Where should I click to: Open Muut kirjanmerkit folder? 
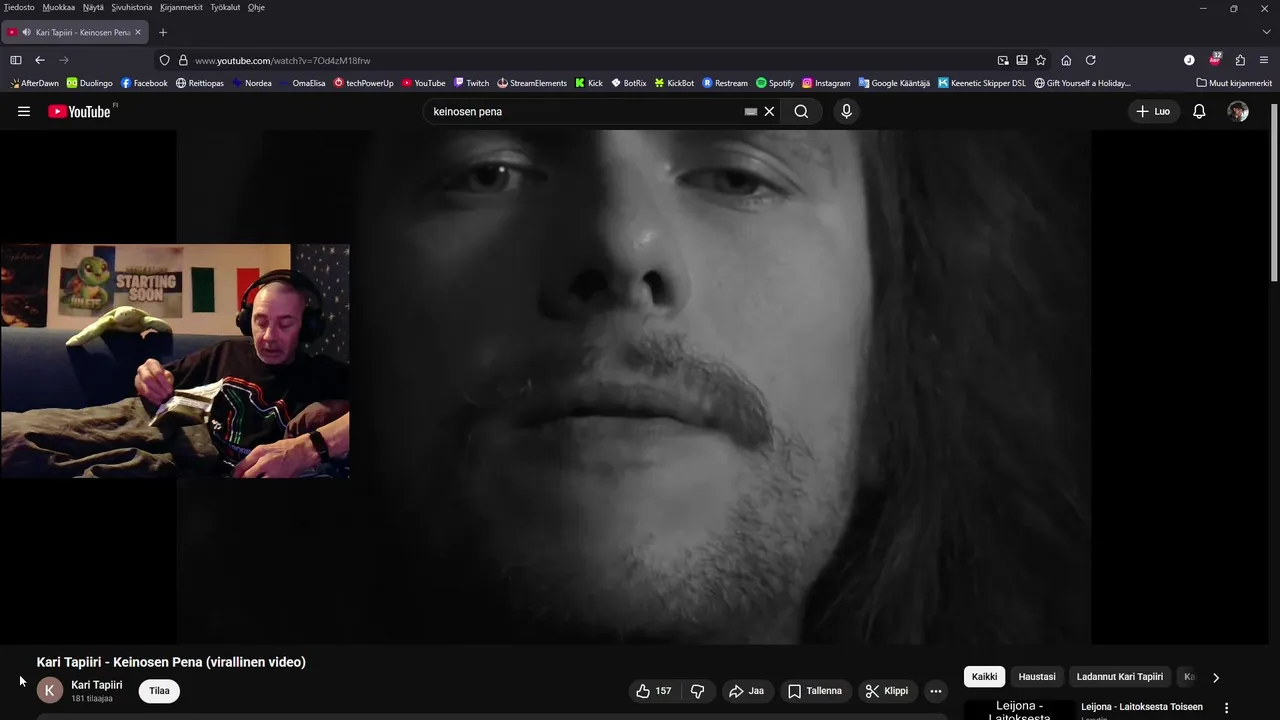click(x=1234, y=83)
